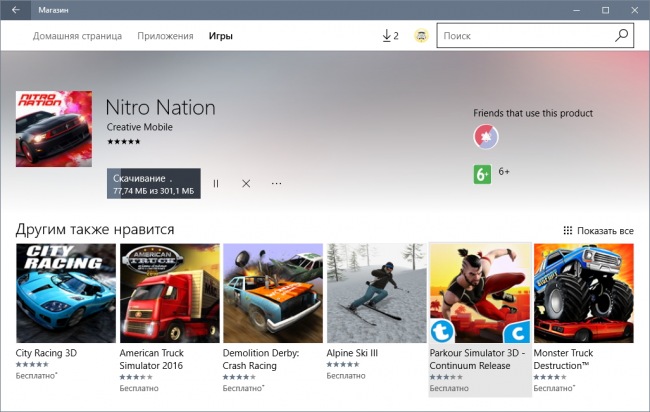
Task: Click the City Racing 3D star rating
Action: pos(32,364)
